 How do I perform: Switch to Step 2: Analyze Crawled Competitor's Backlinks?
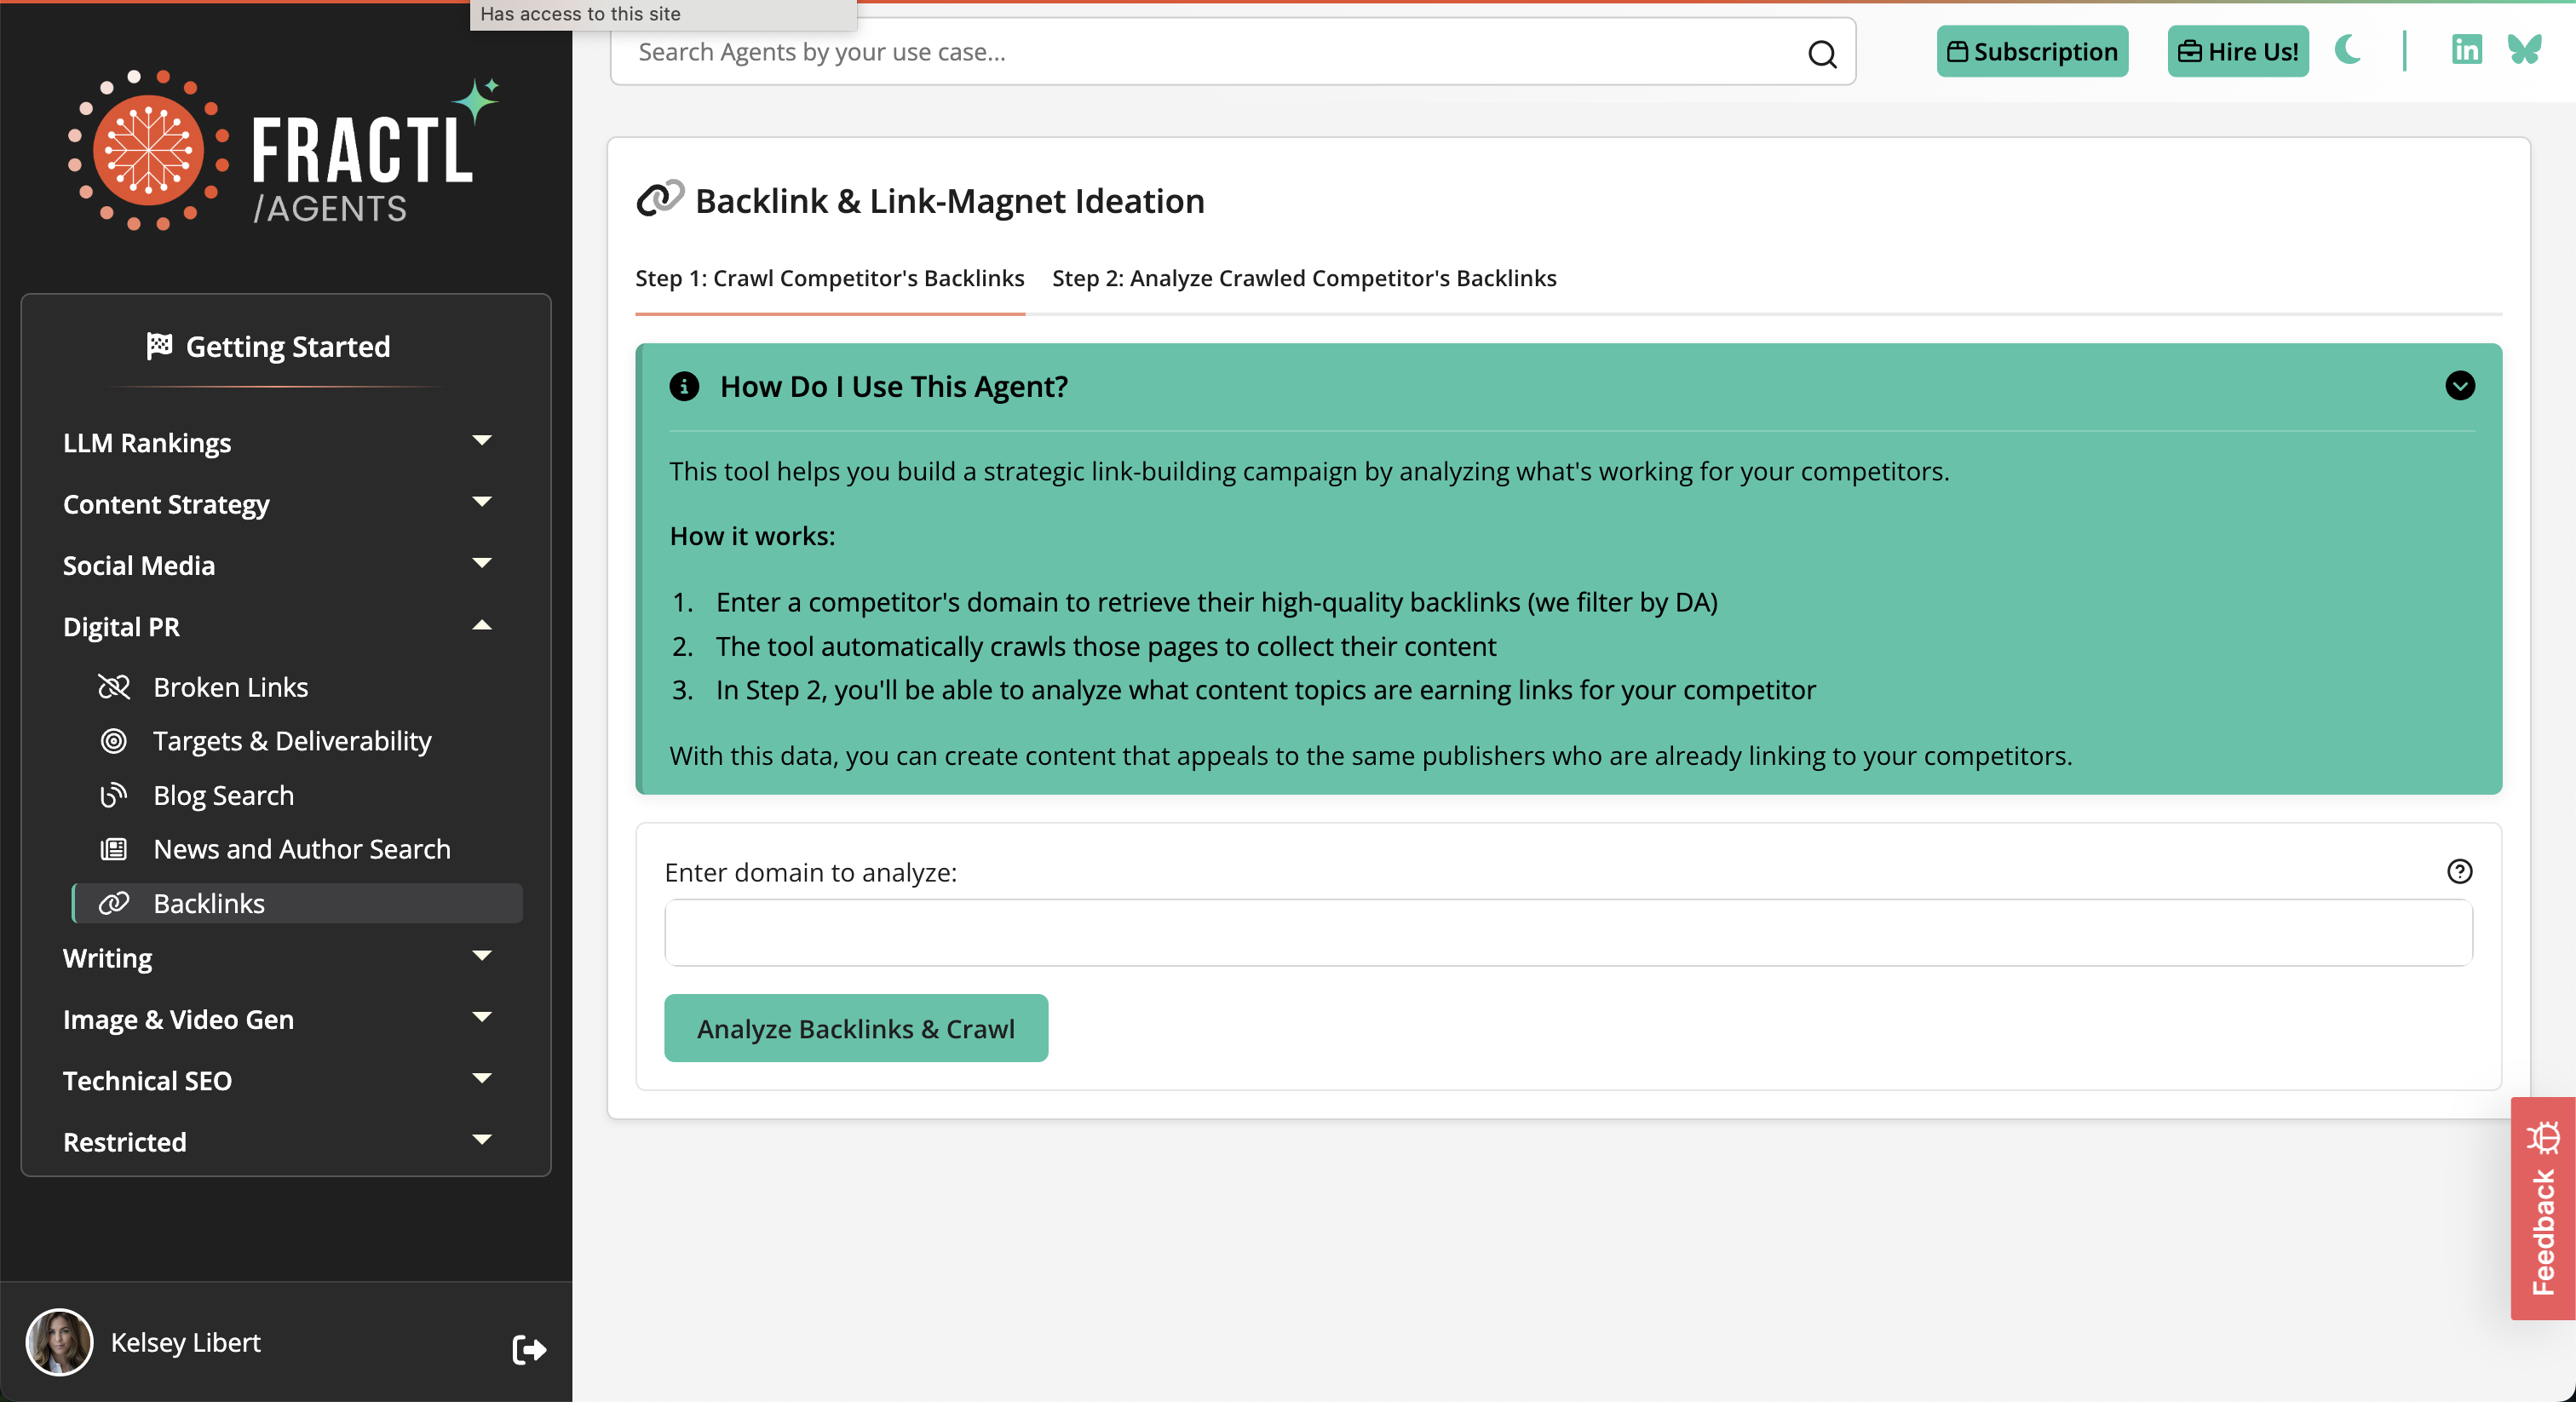[1304, 278]
